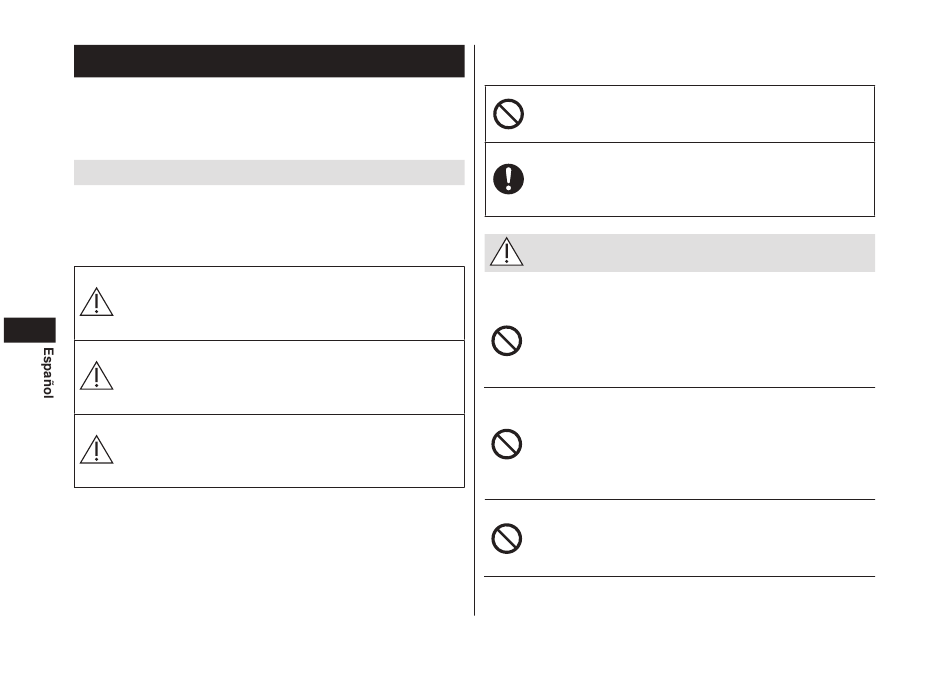This screenshot has height=680, width=950.
Task: Click the first warning triangle in left table
Action: [x=96, y=302]
